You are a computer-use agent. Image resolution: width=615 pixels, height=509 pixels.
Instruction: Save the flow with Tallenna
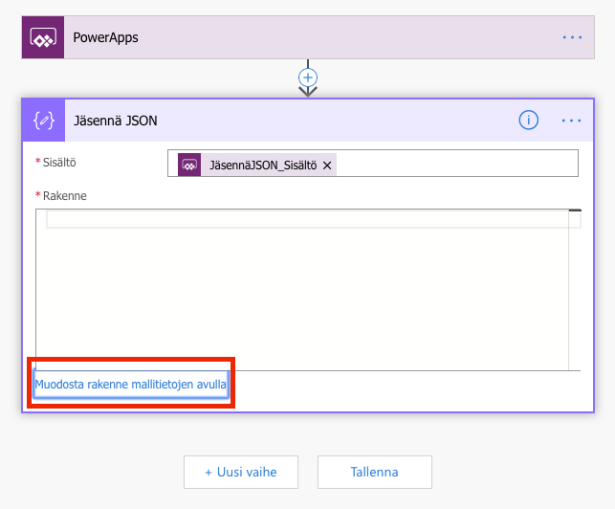374,472
